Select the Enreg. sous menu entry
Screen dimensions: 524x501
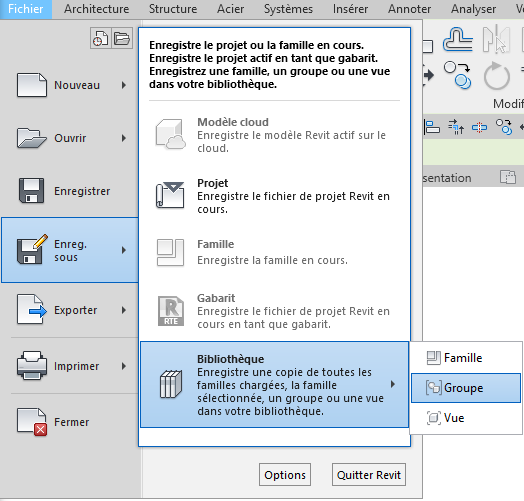coord(70,250)
